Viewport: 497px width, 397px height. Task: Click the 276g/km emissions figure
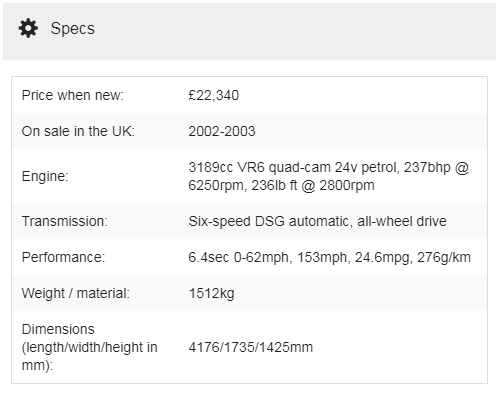pos(444,258)
